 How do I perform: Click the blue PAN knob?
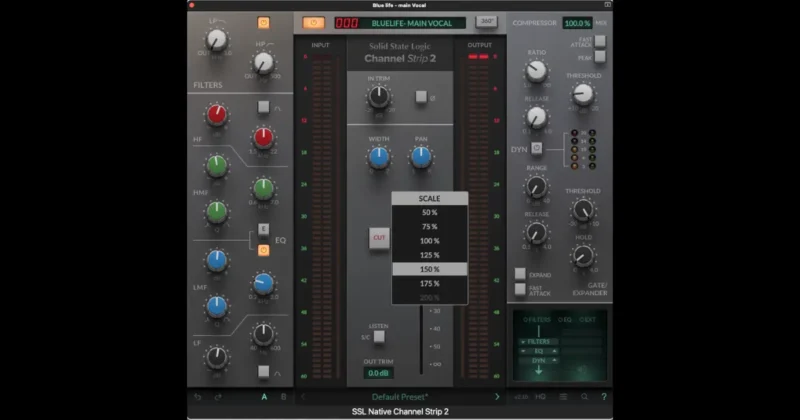(421, 158)
